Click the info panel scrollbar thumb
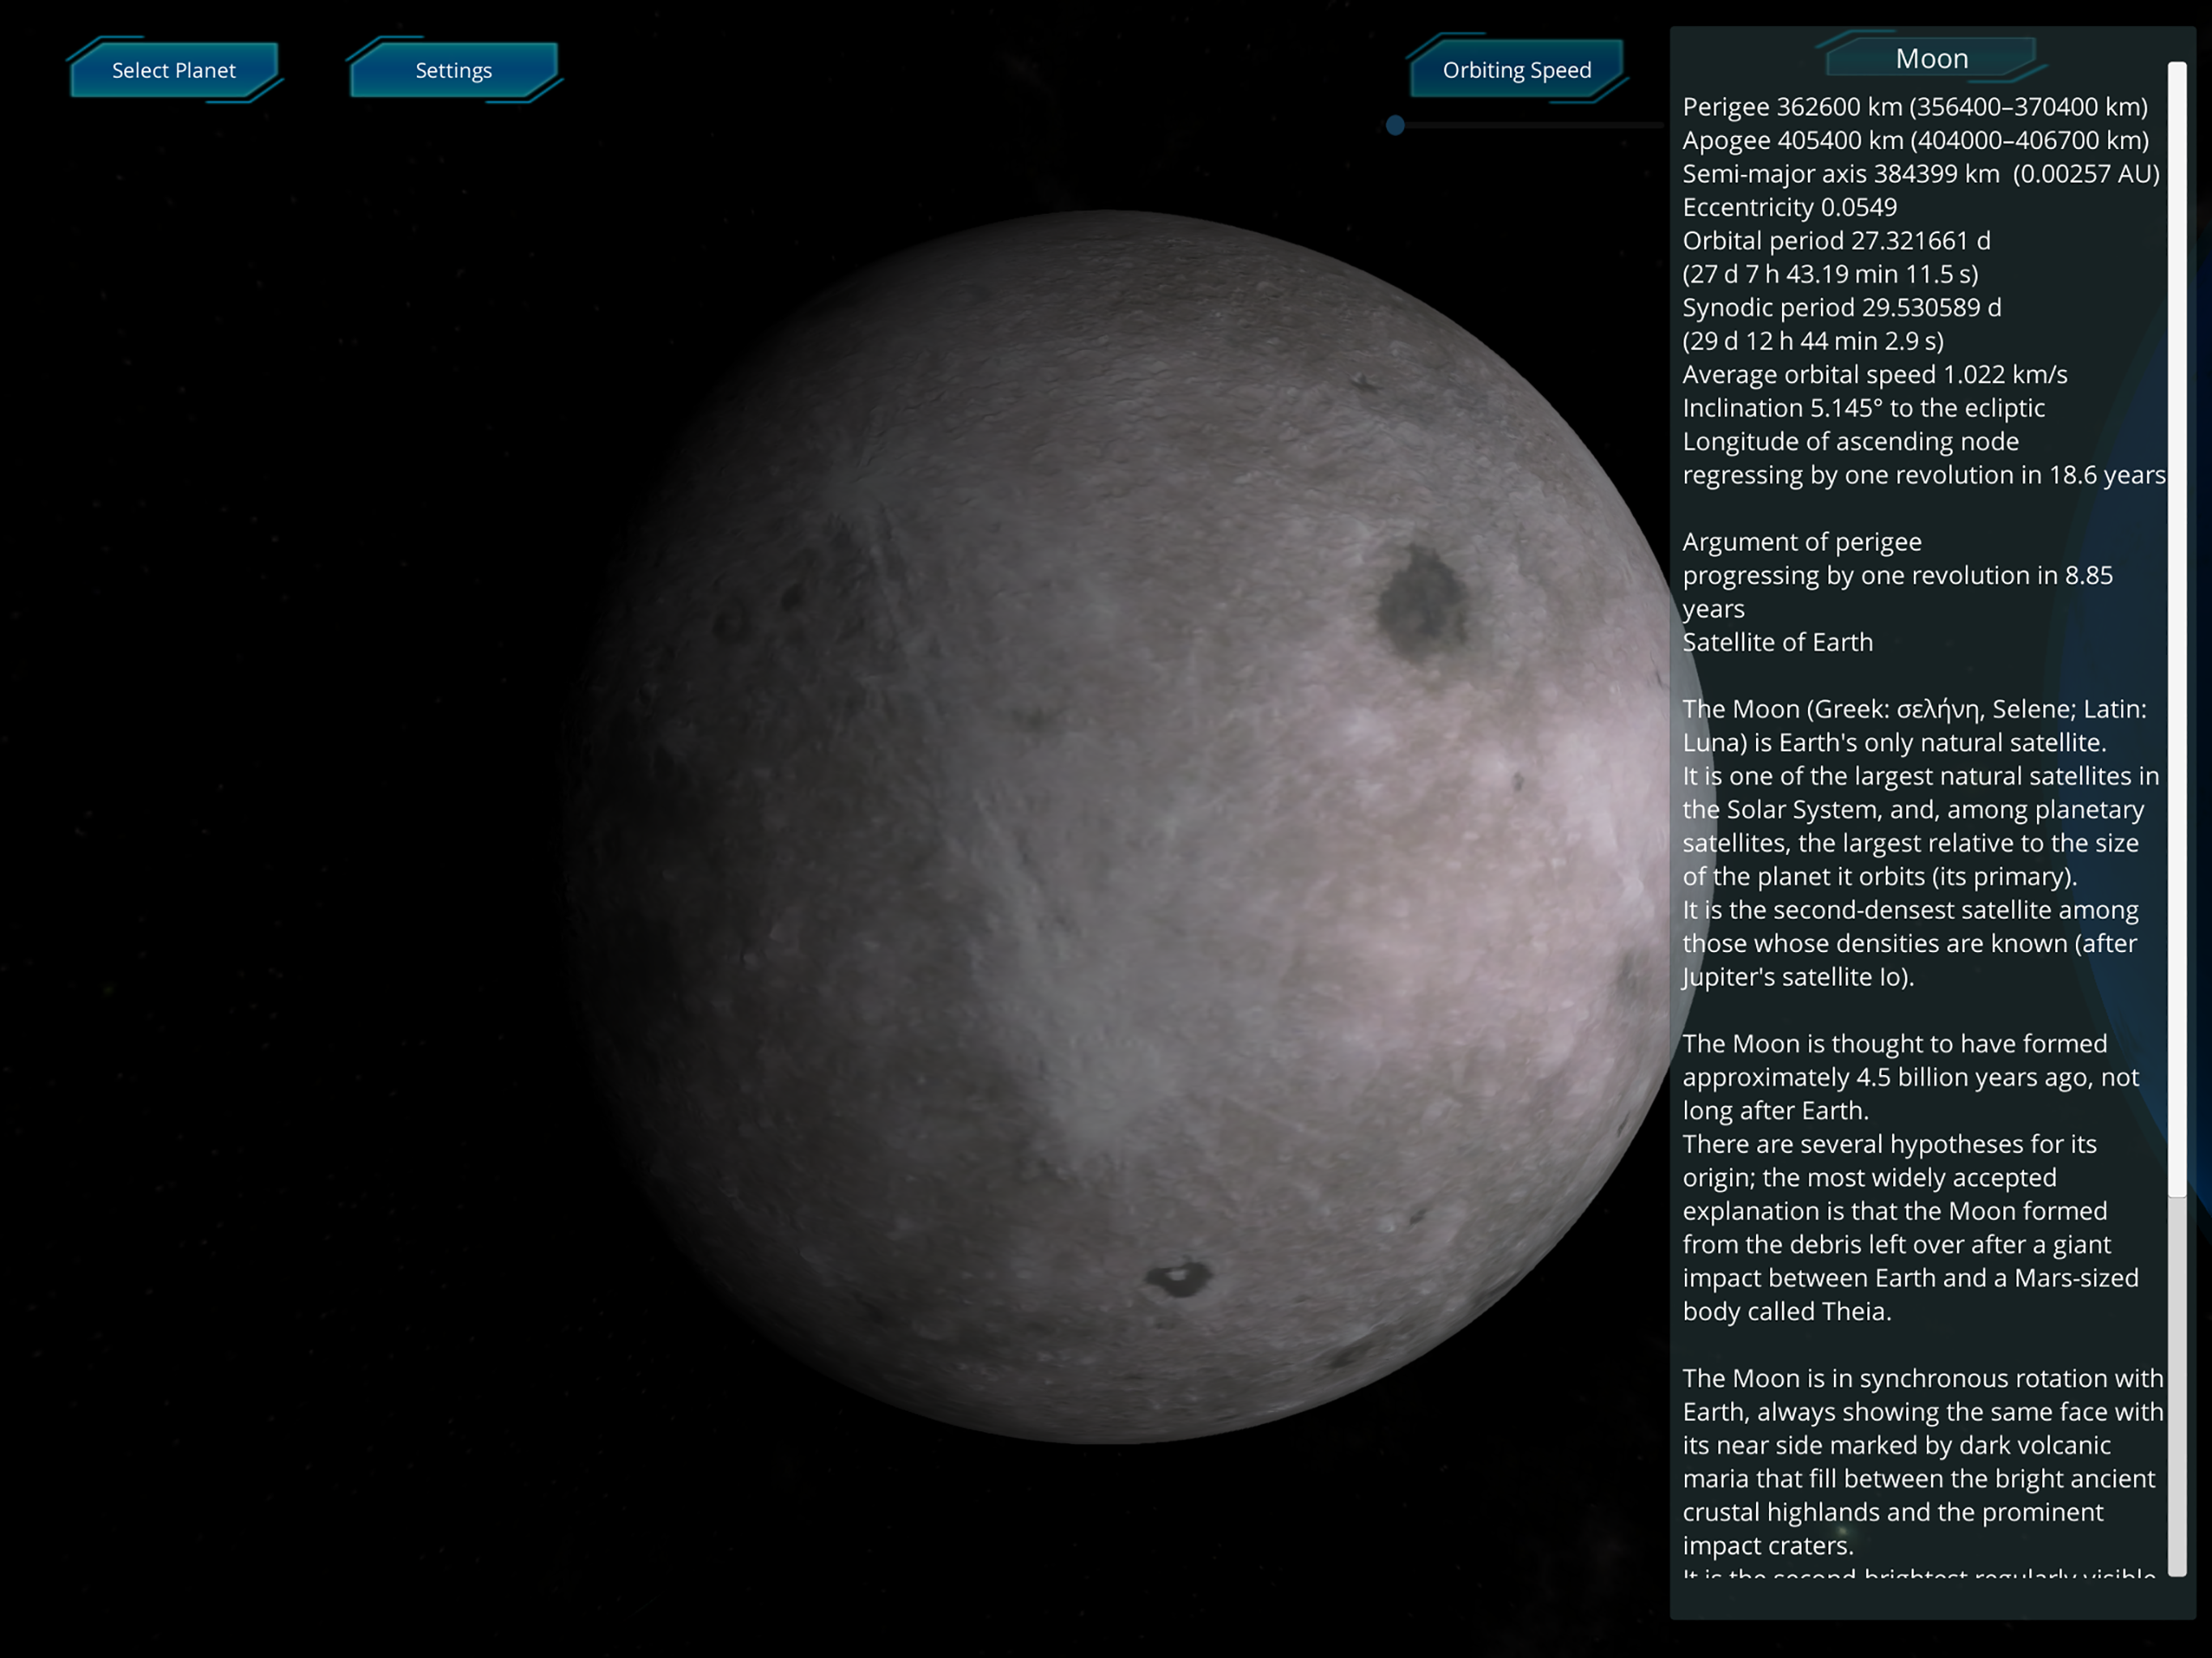Viewport: 2212px width, 1658px height. coord(2176,630)
